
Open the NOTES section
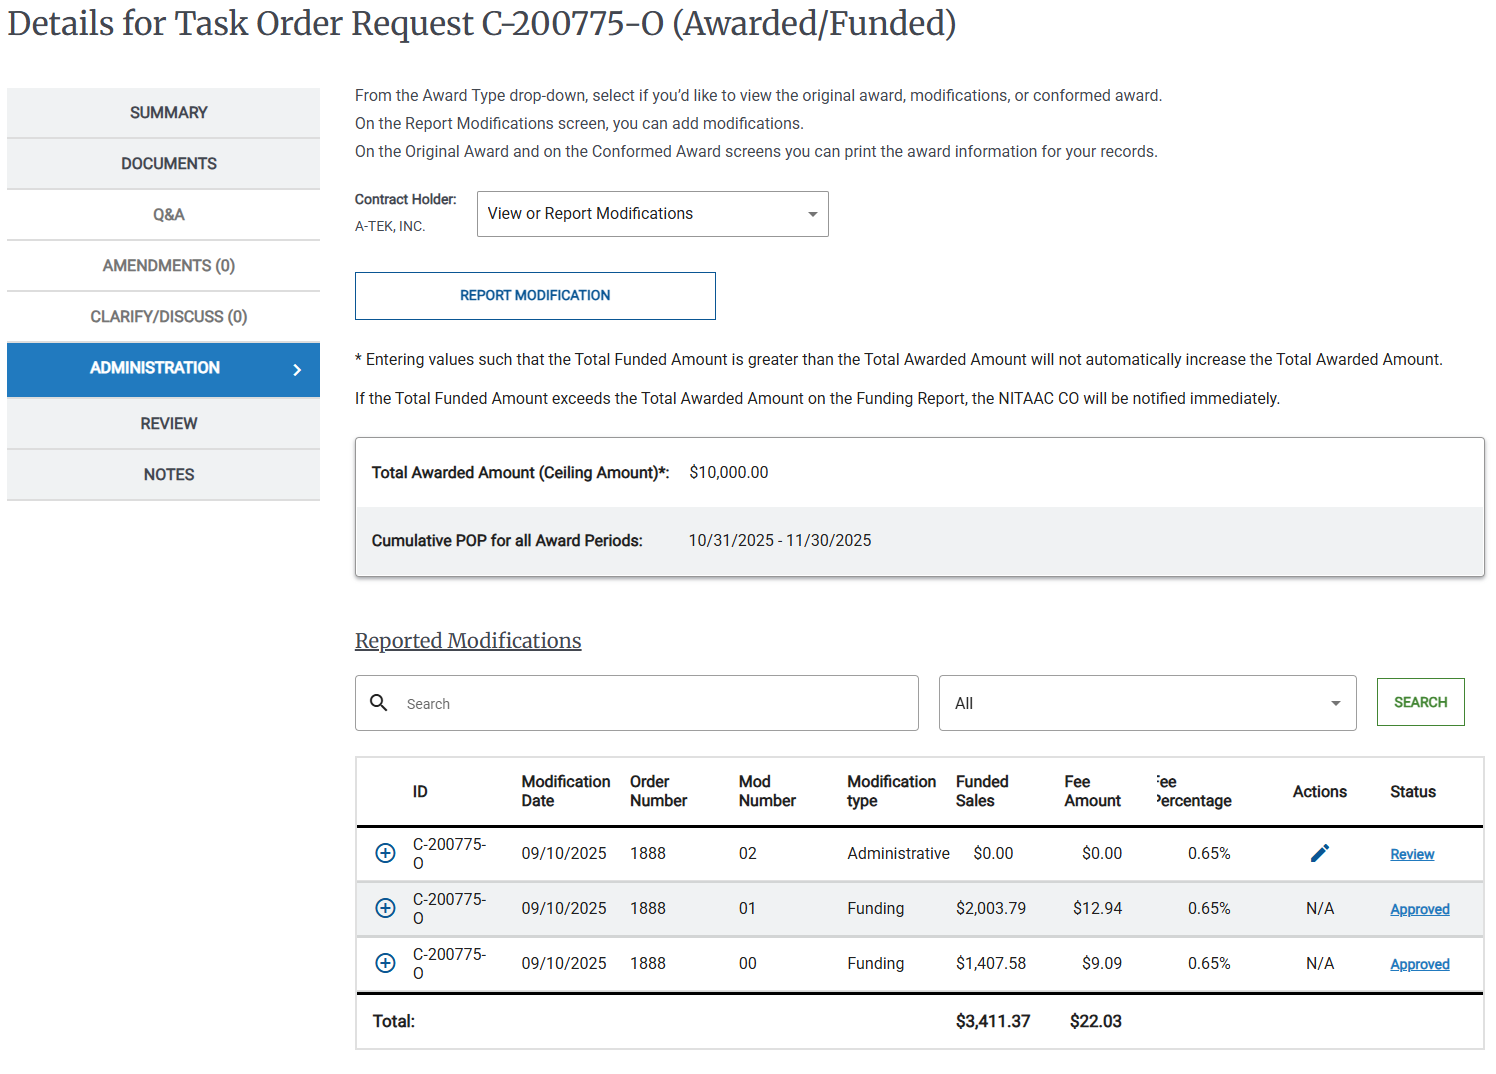coord(167,474)
